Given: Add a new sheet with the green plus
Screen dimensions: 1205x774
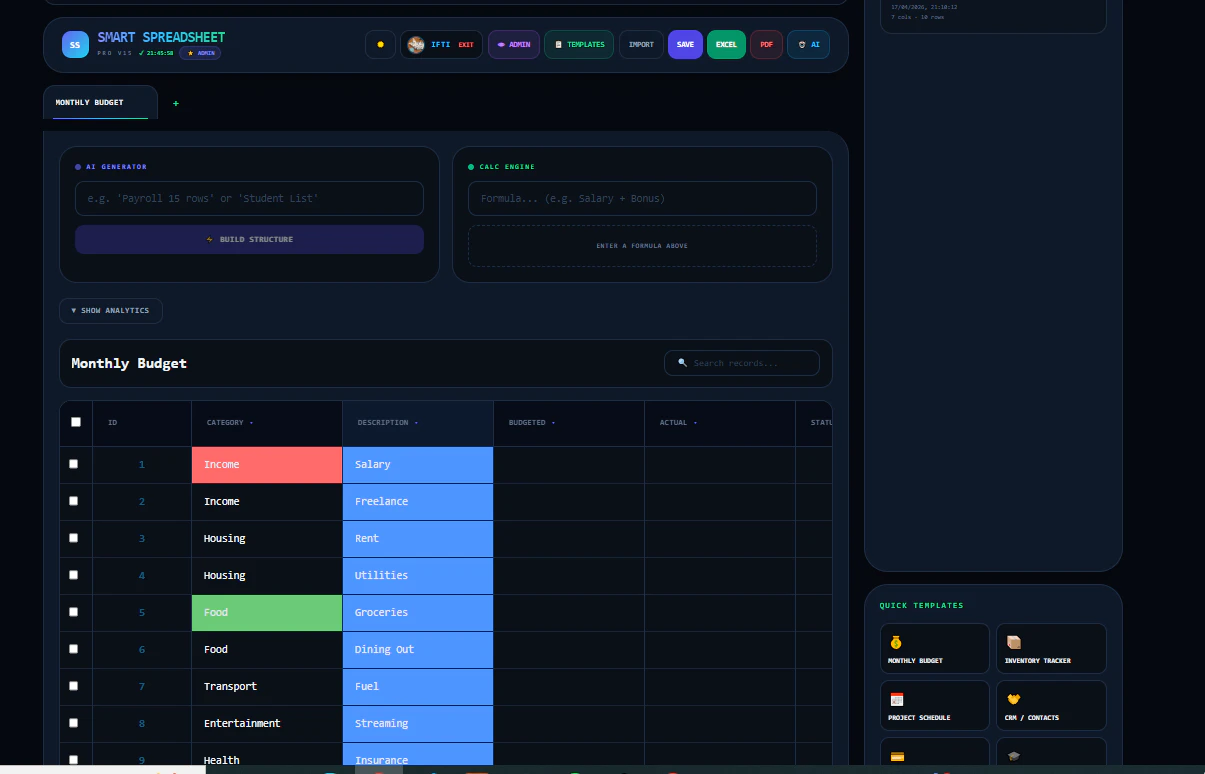Looking at the screenshot, I should pos(176,103).
